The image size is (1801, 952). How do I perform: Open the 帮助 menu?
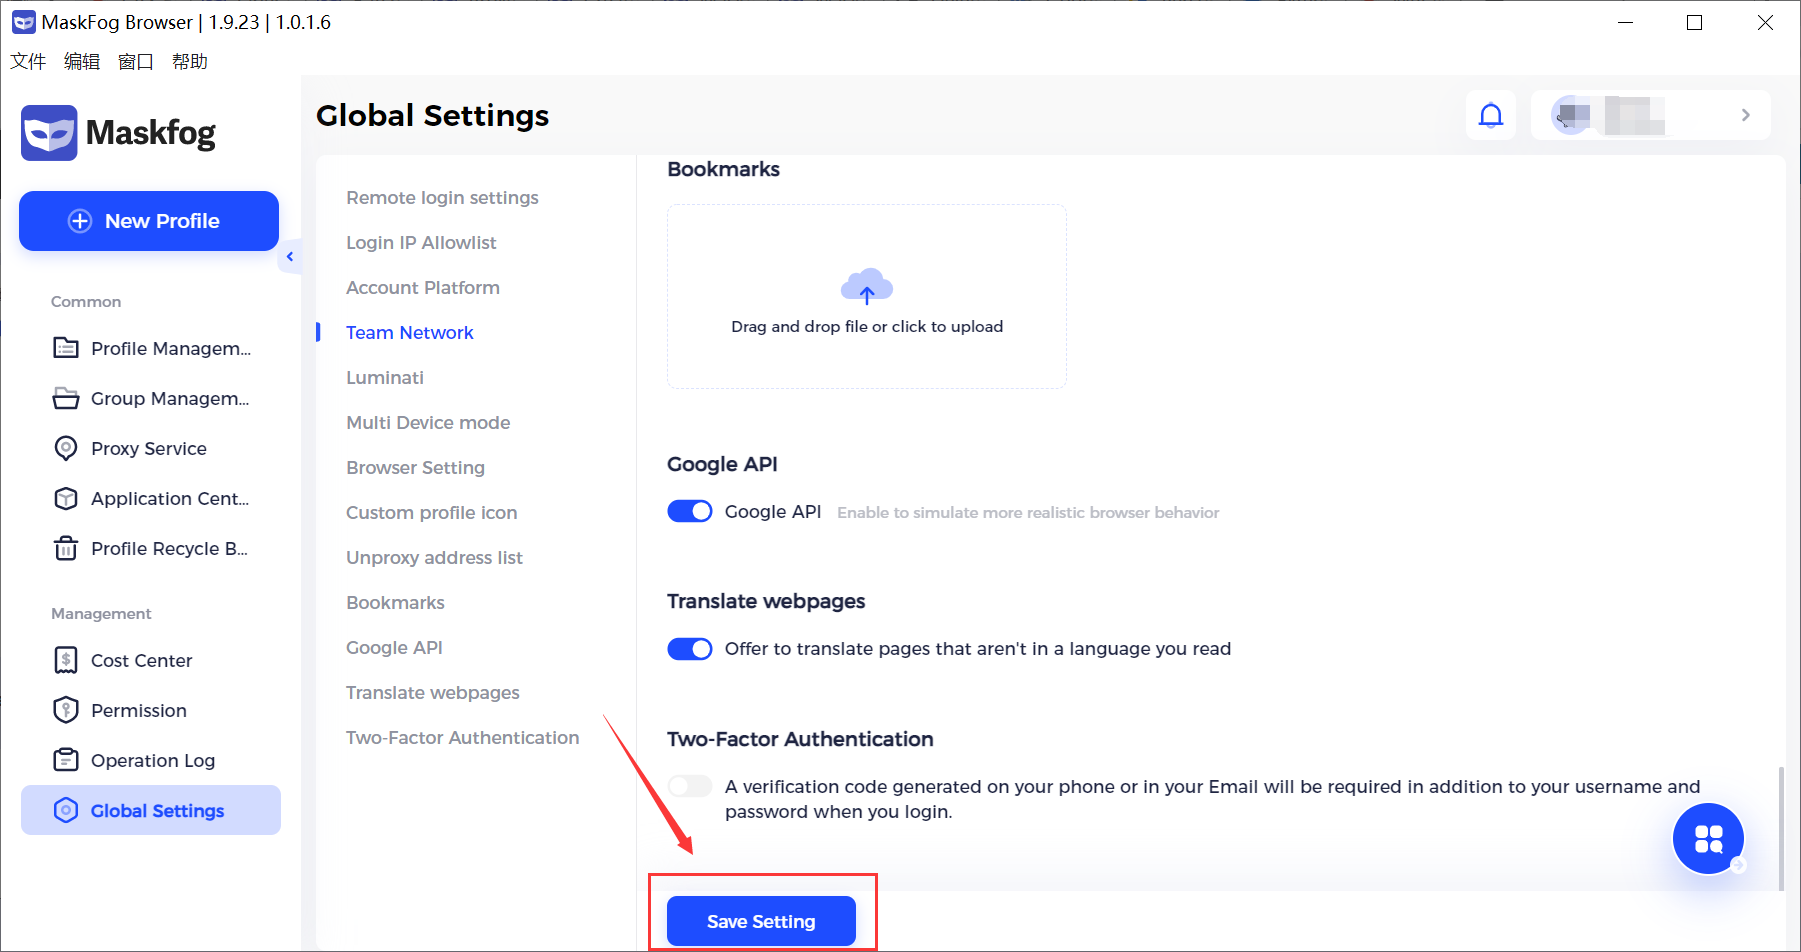pos(190,62)
